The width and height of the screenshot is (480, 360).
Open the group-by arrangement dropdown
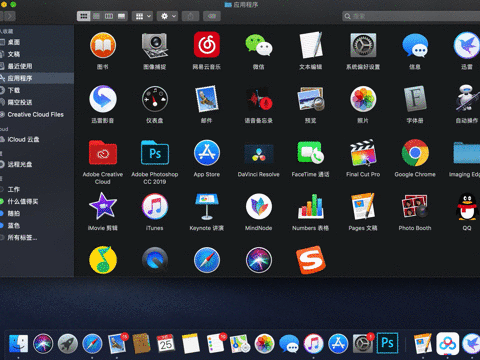point(143,16)
